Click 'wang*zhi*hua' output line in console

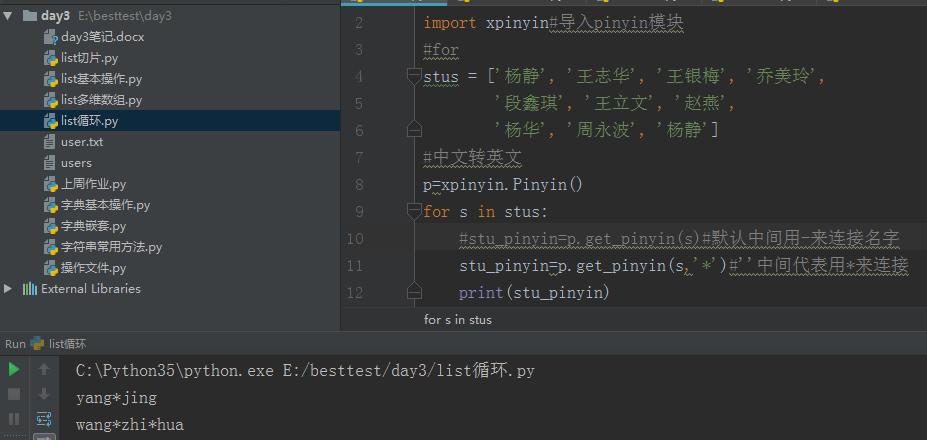point(129,425)
